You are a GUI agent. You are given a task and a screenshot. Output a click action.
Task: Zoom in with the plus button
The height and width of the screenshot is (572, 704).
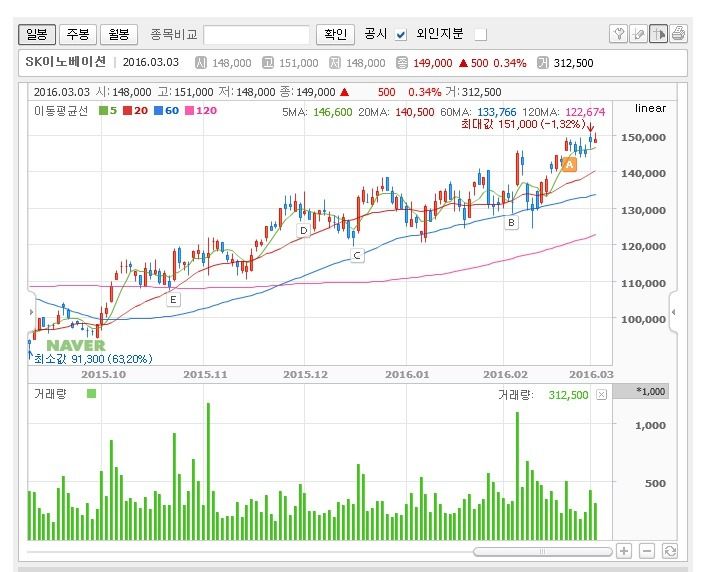[x=624, y=551]
